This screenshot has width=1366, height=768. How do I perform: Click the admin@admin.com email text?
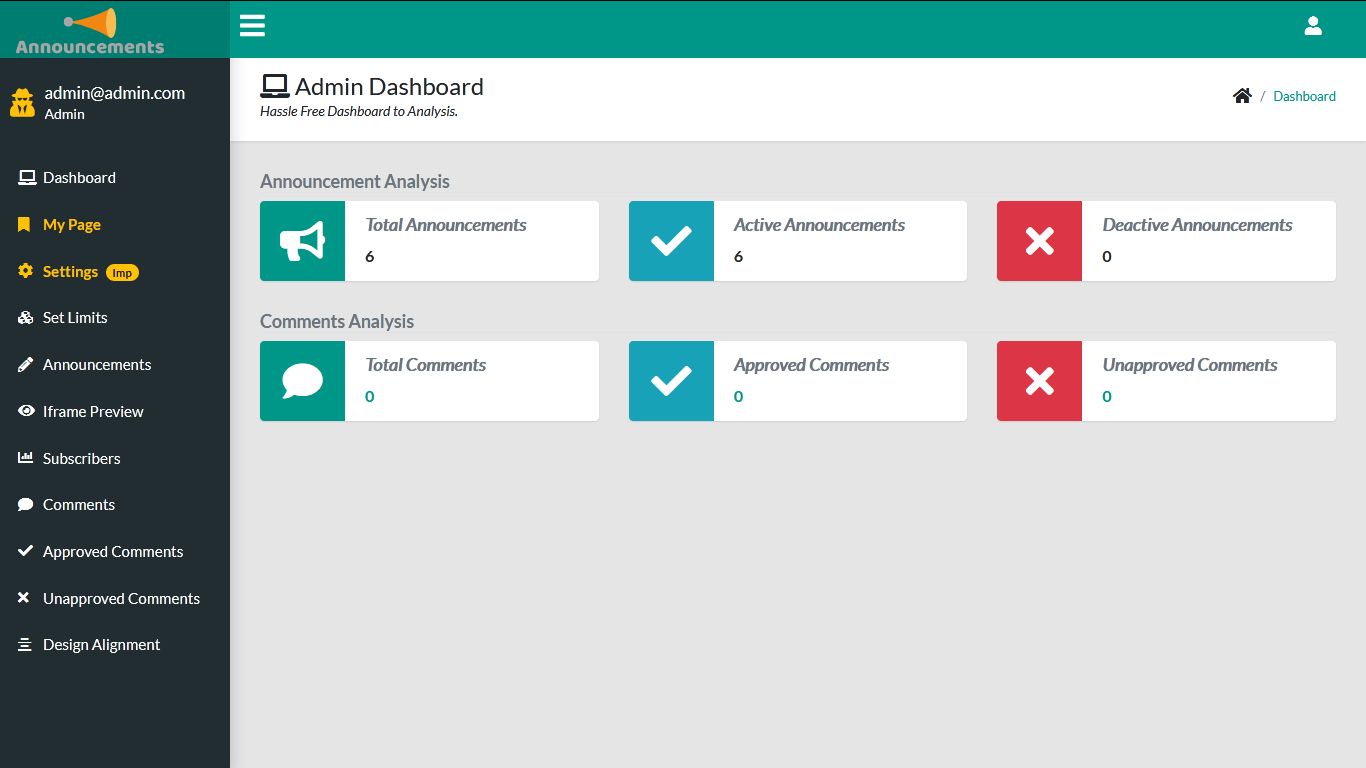[x=115, y=93]
